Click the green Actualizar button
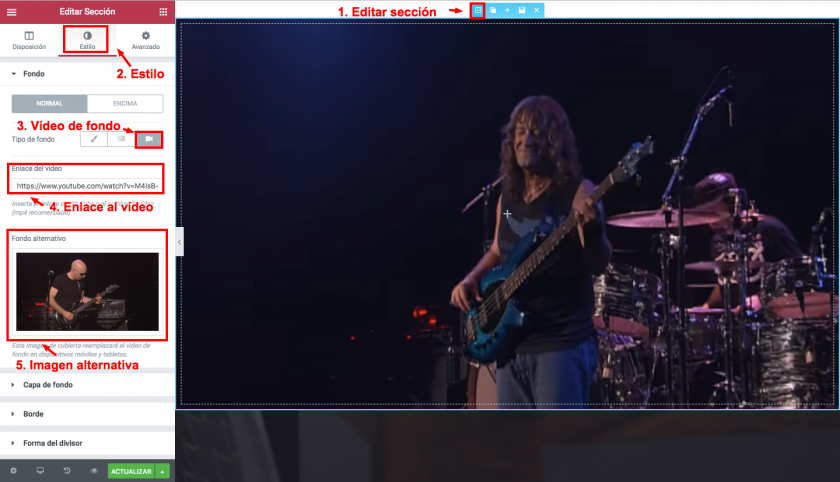 click(130, 470)
